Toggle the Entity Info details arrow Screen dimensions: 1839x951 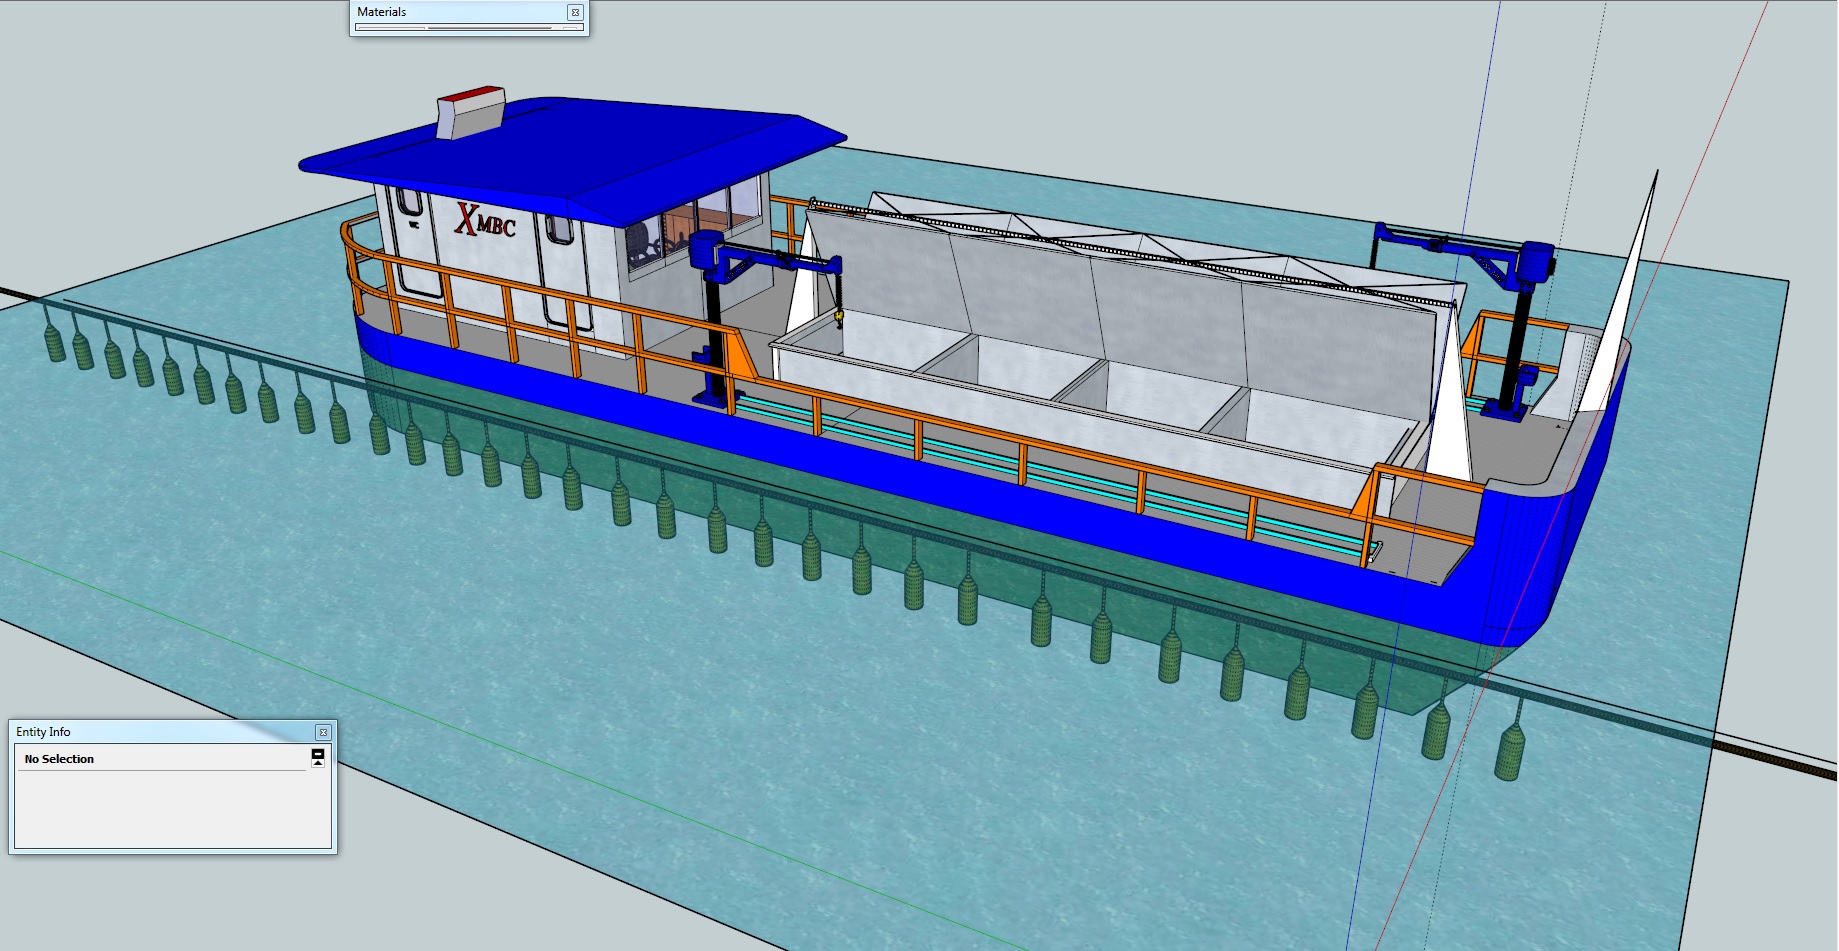click(317, 757)
